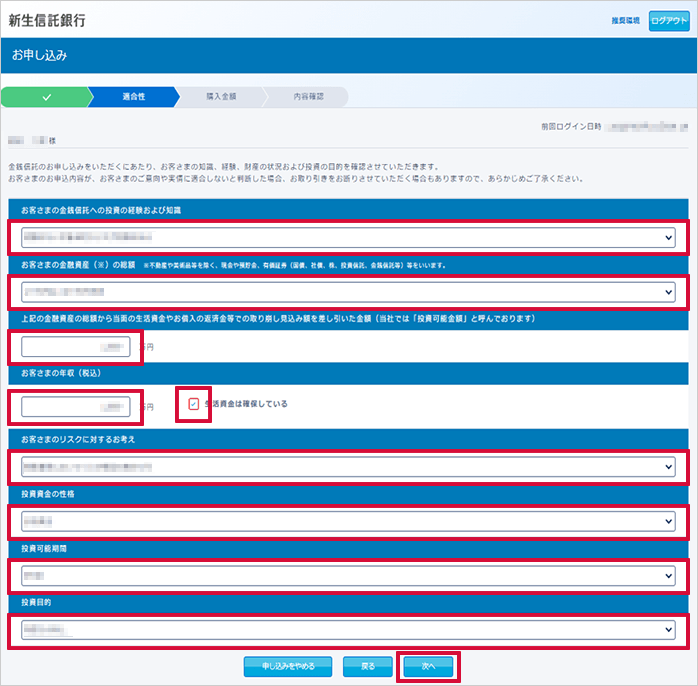Screen dimensions: 698x686
Task: Click the 次へ button
Action: click(x=428, y=665)
